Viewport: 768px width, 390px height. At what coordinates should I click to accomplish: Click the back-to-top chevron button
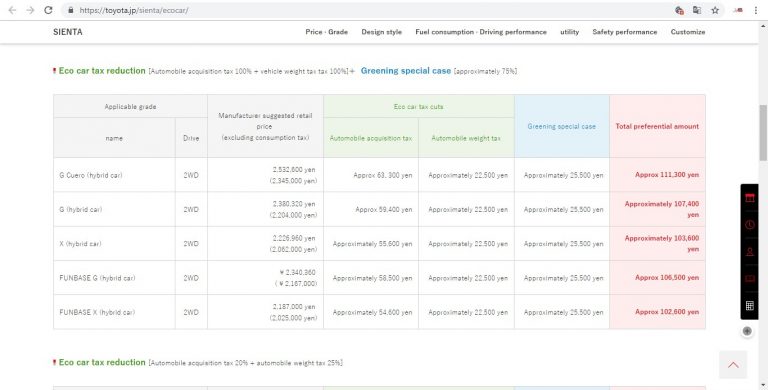(x=733, y=365)
